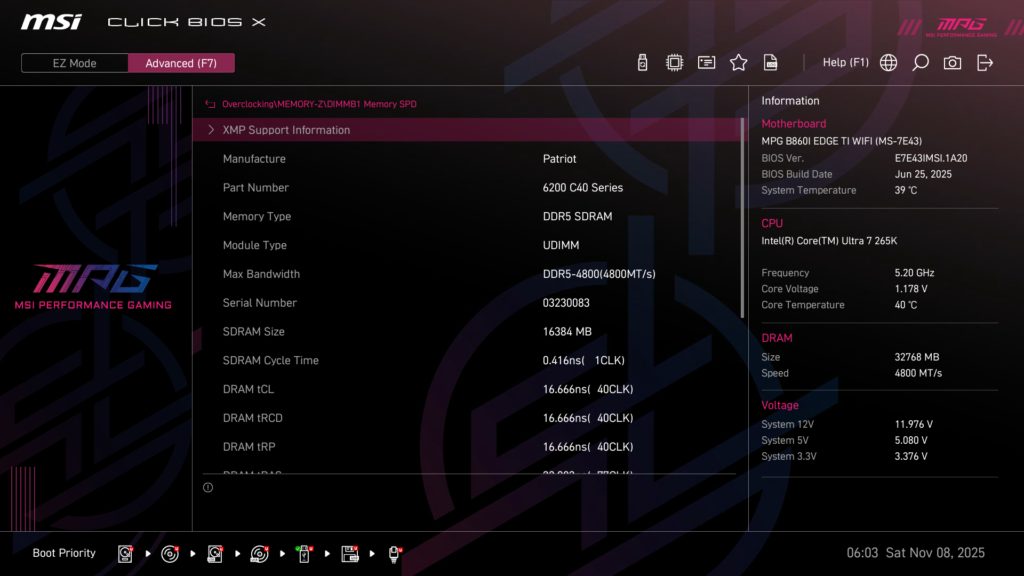Open M-Flash via the USB drive icon

pos(641,61)
